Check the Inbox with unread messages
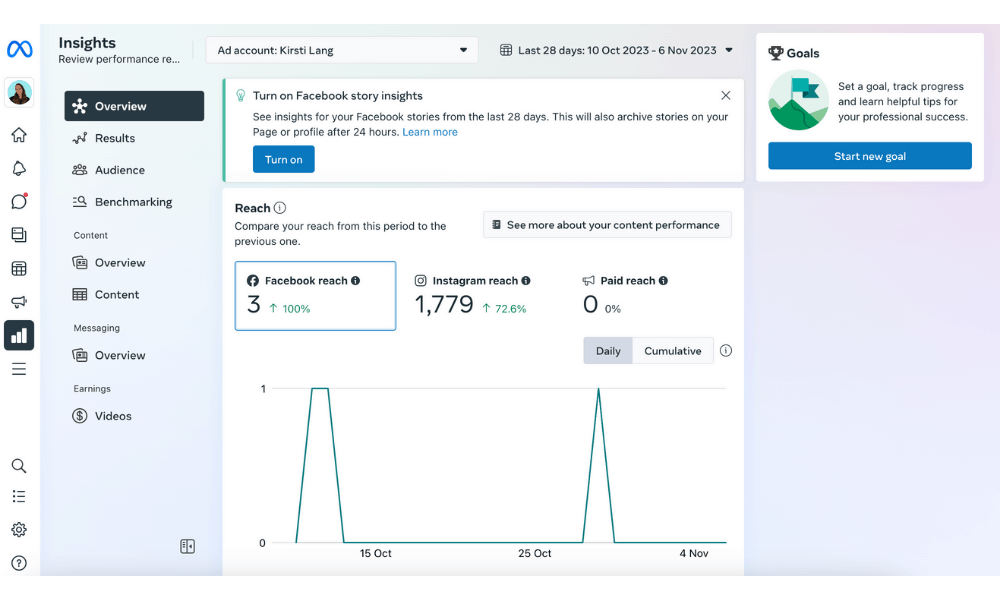The image size is (1000, 600). [19, 201]
